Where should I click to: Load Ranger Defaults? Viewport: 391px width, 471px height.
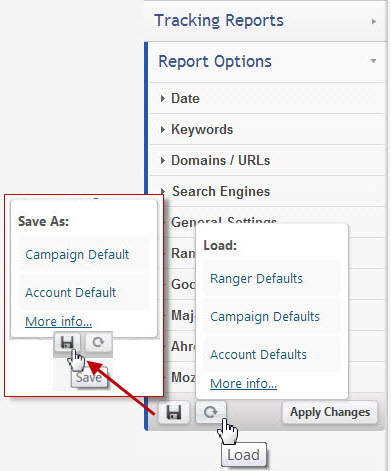coord(256,279)
